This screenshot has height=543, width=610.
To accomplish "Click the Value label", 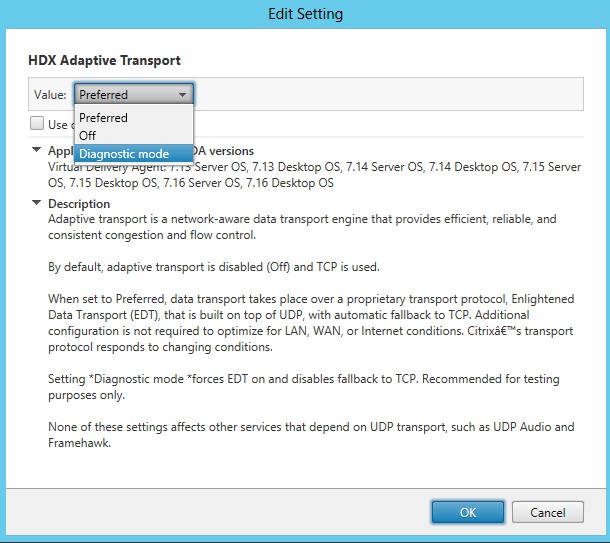I will pos(49,95).
